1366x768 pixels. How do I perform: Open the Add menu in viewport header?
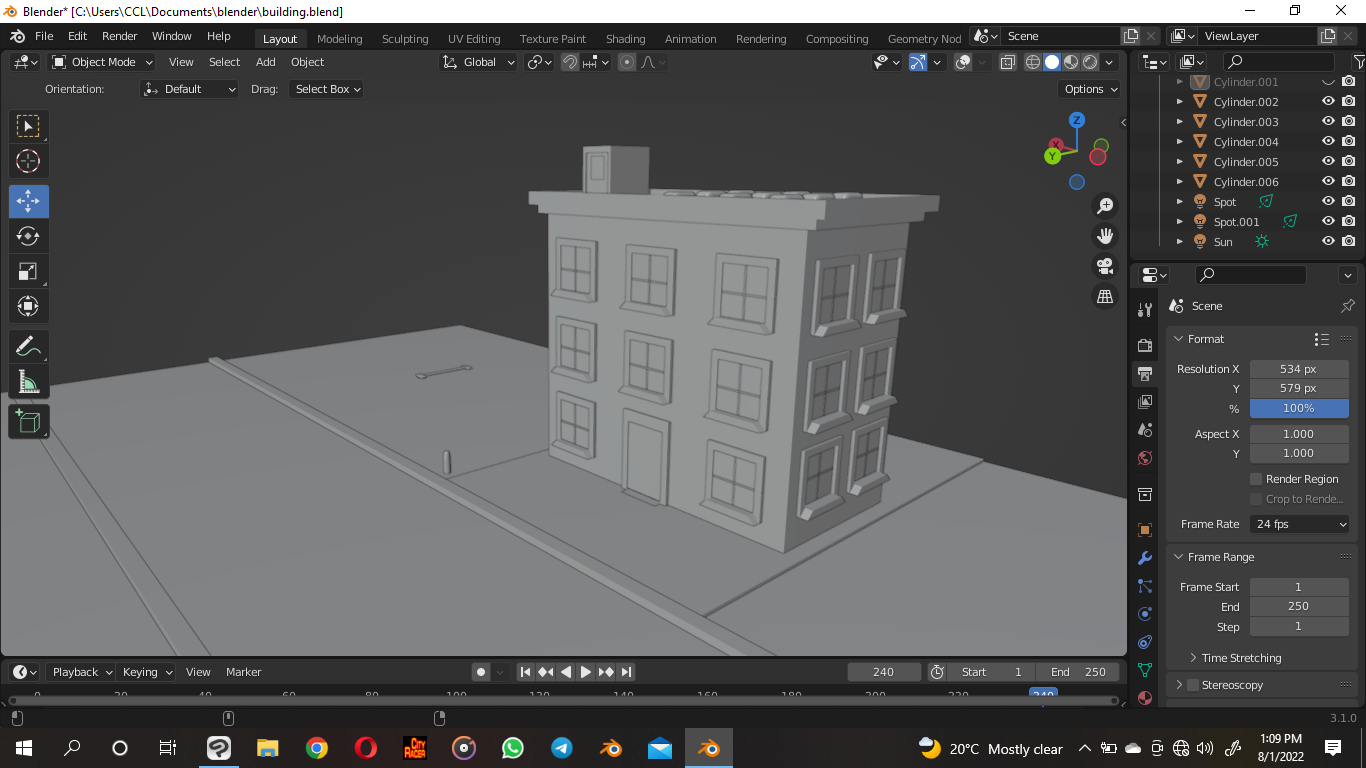265,62
